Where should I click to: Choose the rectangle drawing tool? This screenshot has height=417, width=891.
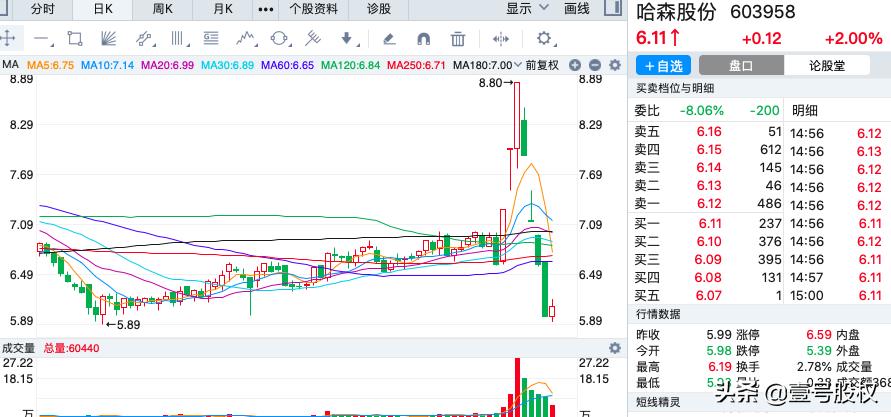(74, 39)
